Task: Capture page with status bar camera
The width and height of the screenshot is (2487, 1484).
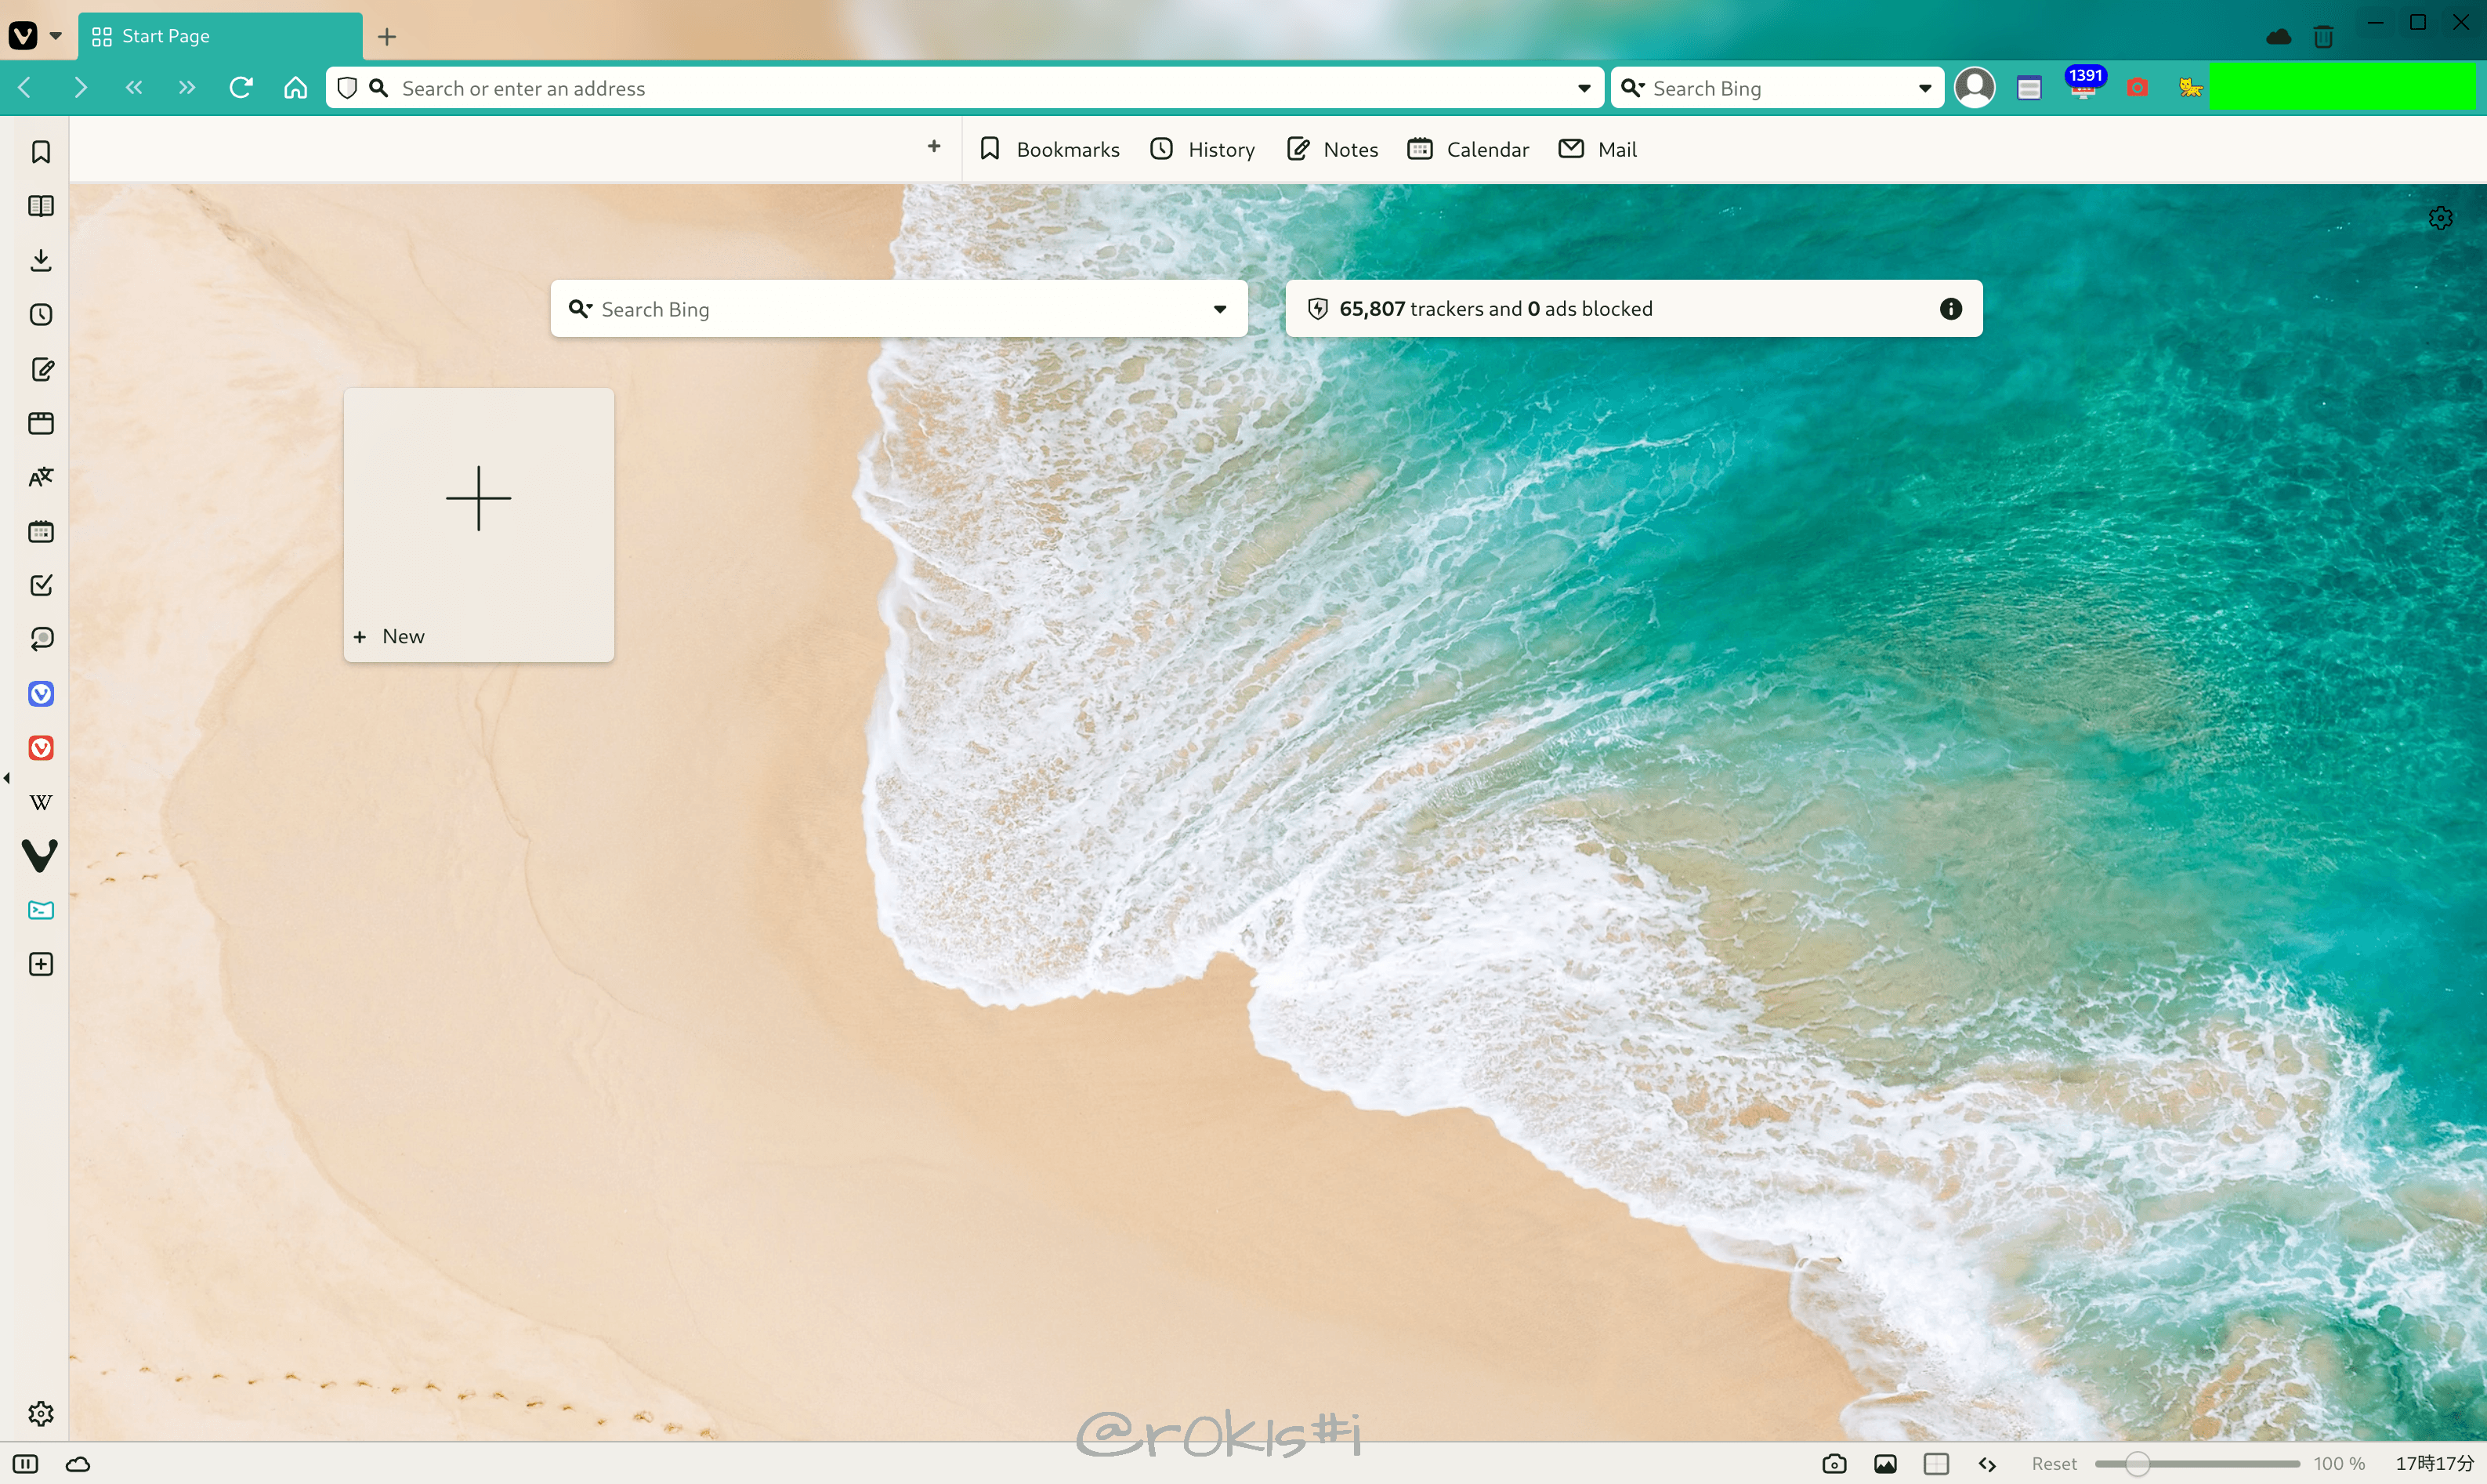Action: point(1834,1464)
